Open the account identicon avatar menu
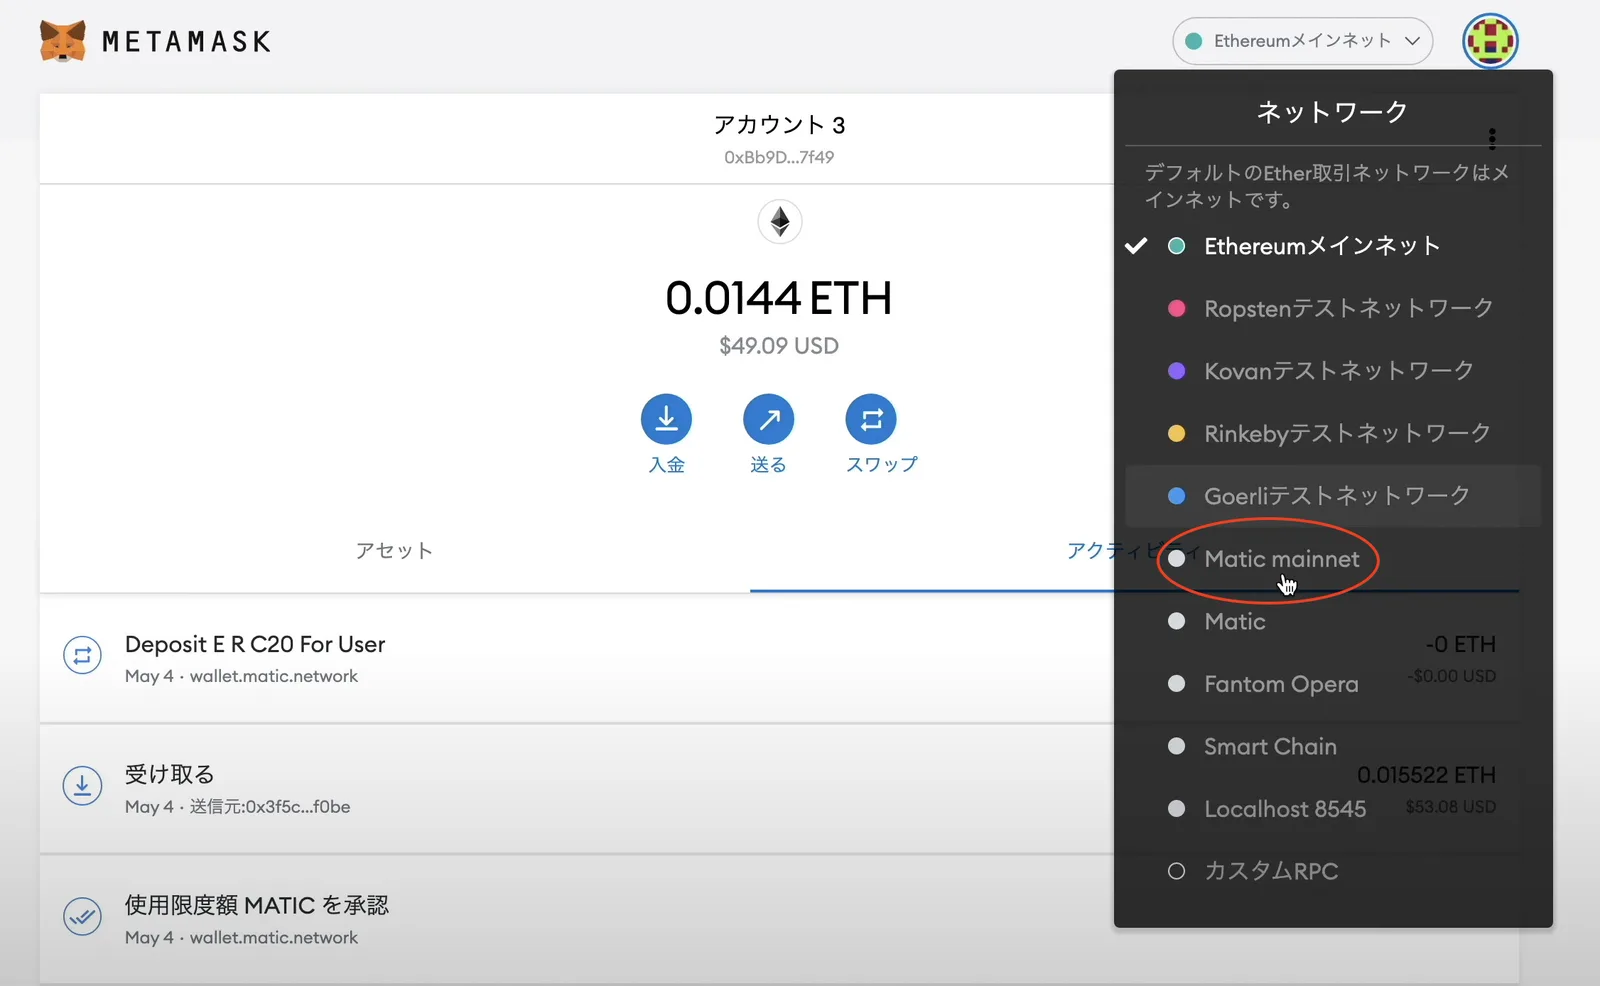This screenshot has width=1600, height=986. 1490,41
